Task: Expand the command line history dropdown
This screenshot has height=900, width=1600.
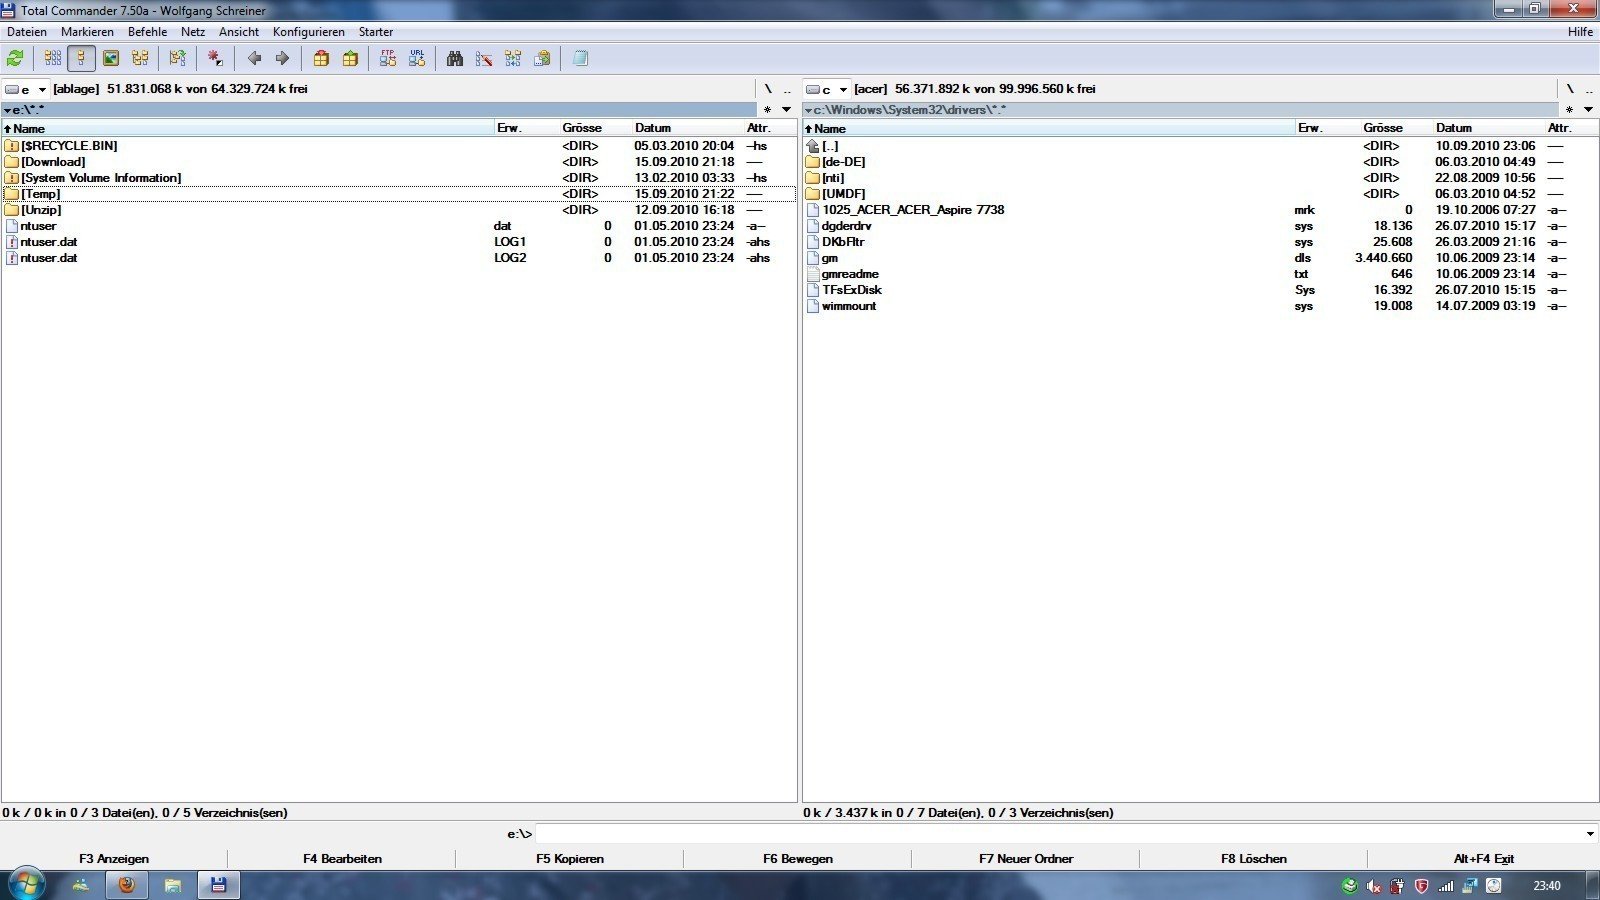Action: point(1590,834)
